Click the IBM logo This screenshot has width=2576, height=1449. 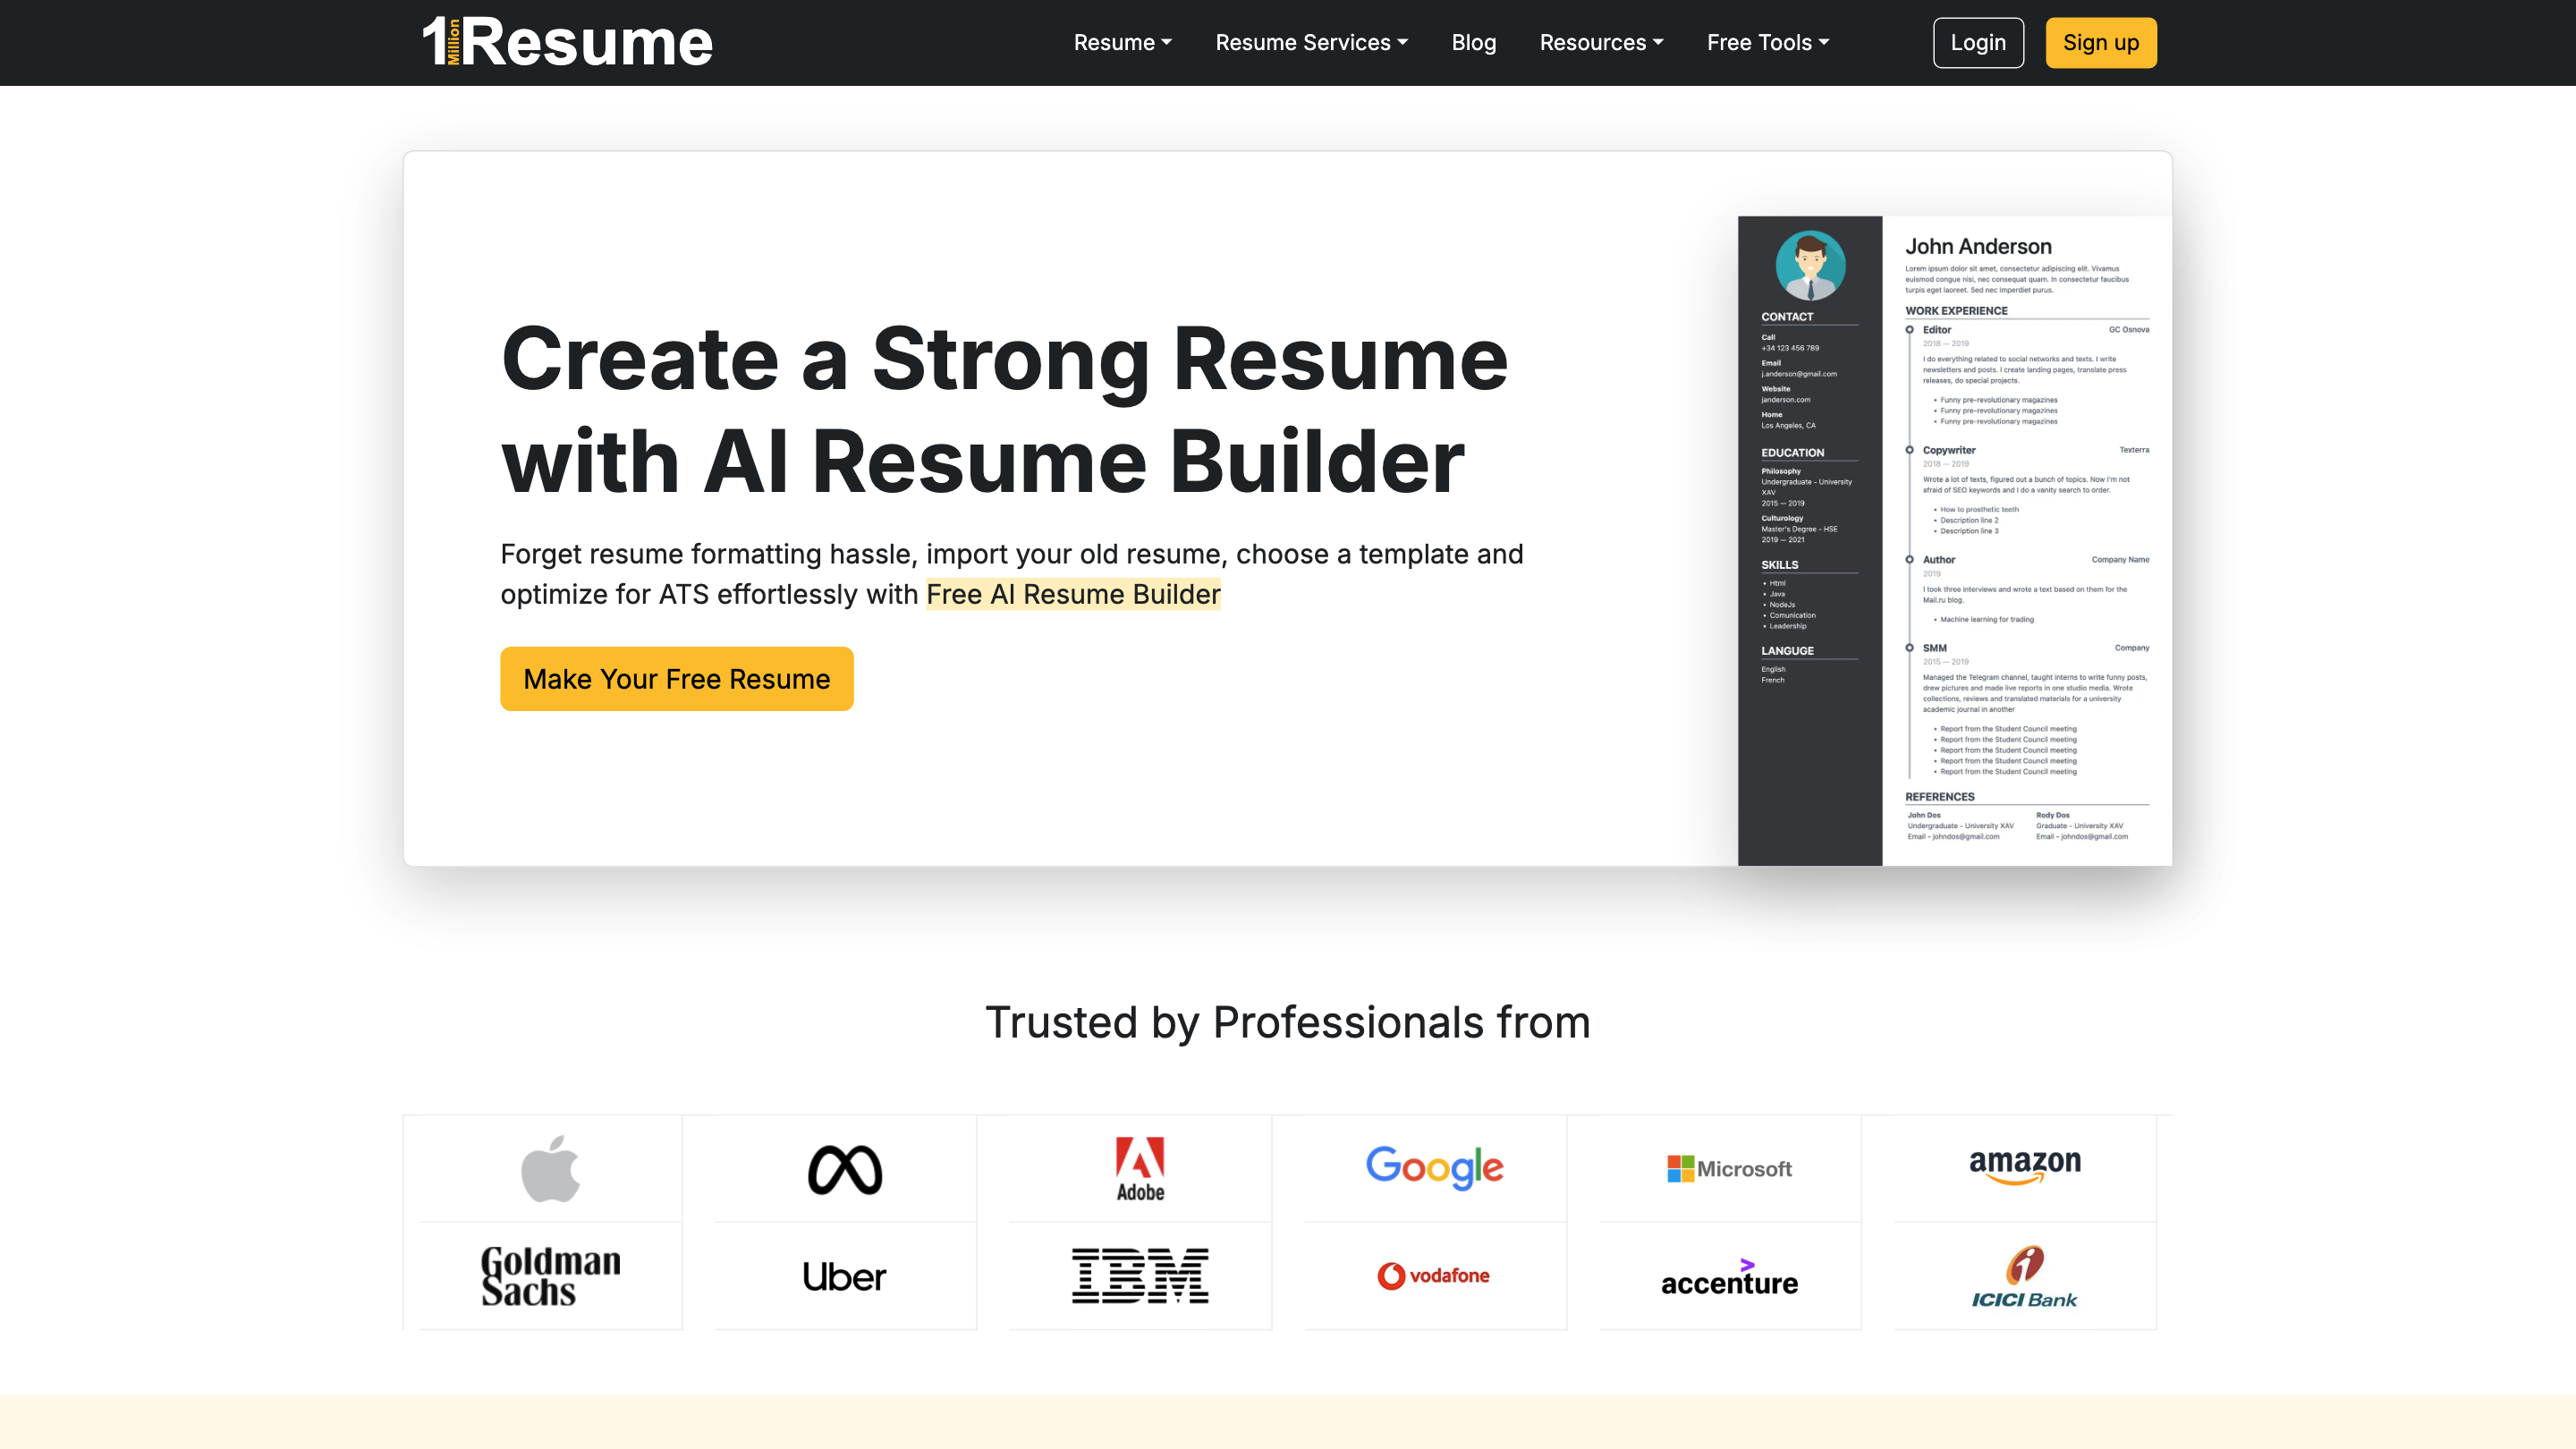click(1139, 1276)
